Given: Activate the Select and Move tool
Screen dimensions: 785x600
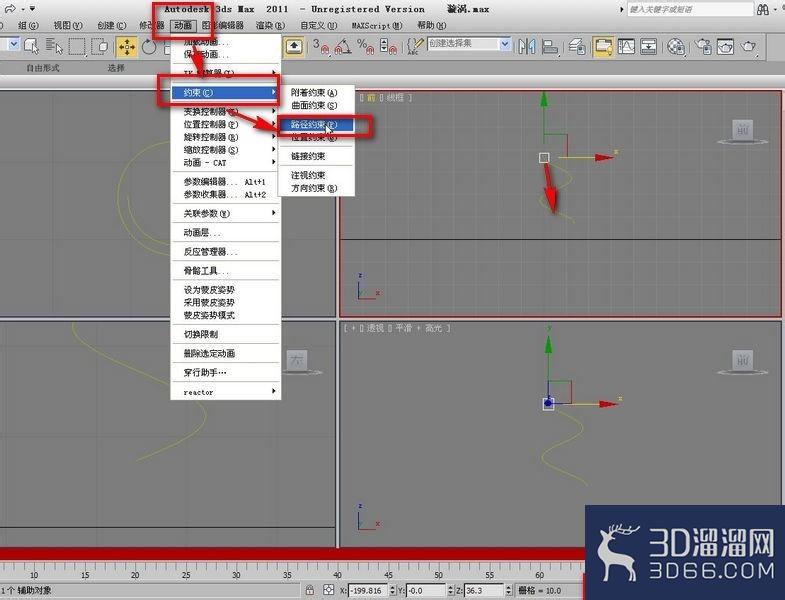Looking at the screenshot, I should pos(127,47).
